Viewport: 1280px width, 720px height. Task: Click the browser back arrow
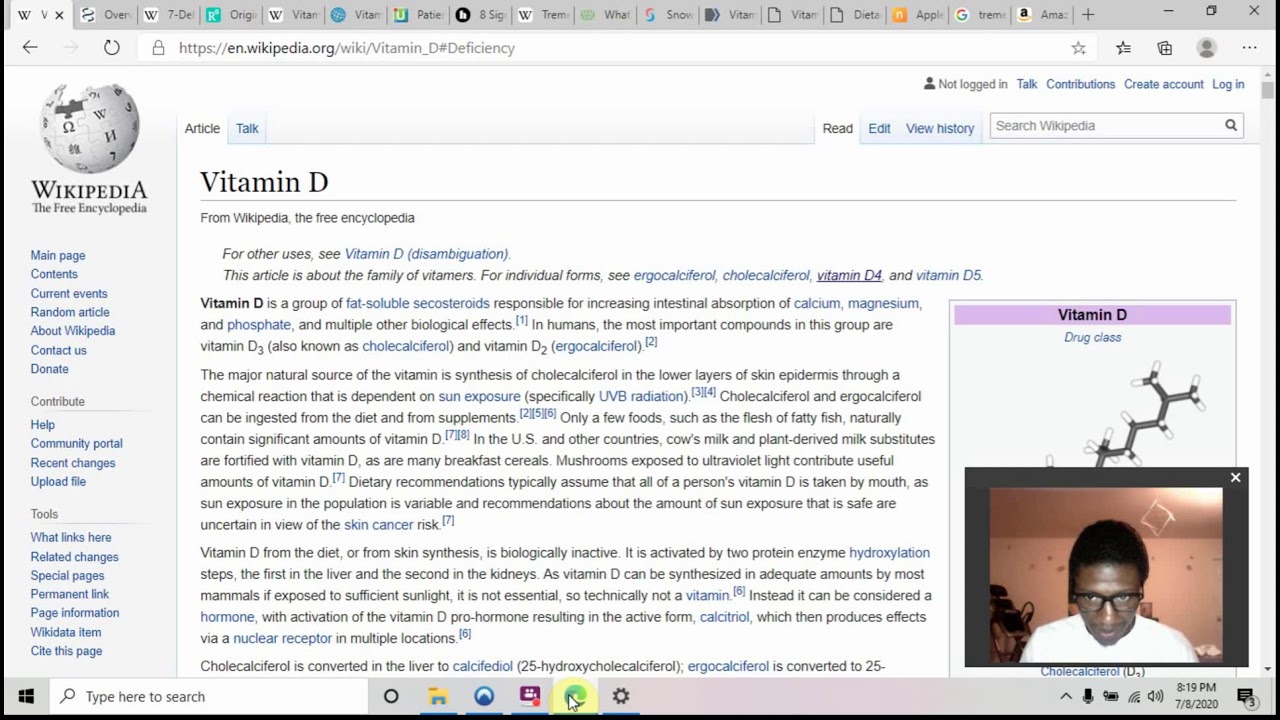point(30,47)
